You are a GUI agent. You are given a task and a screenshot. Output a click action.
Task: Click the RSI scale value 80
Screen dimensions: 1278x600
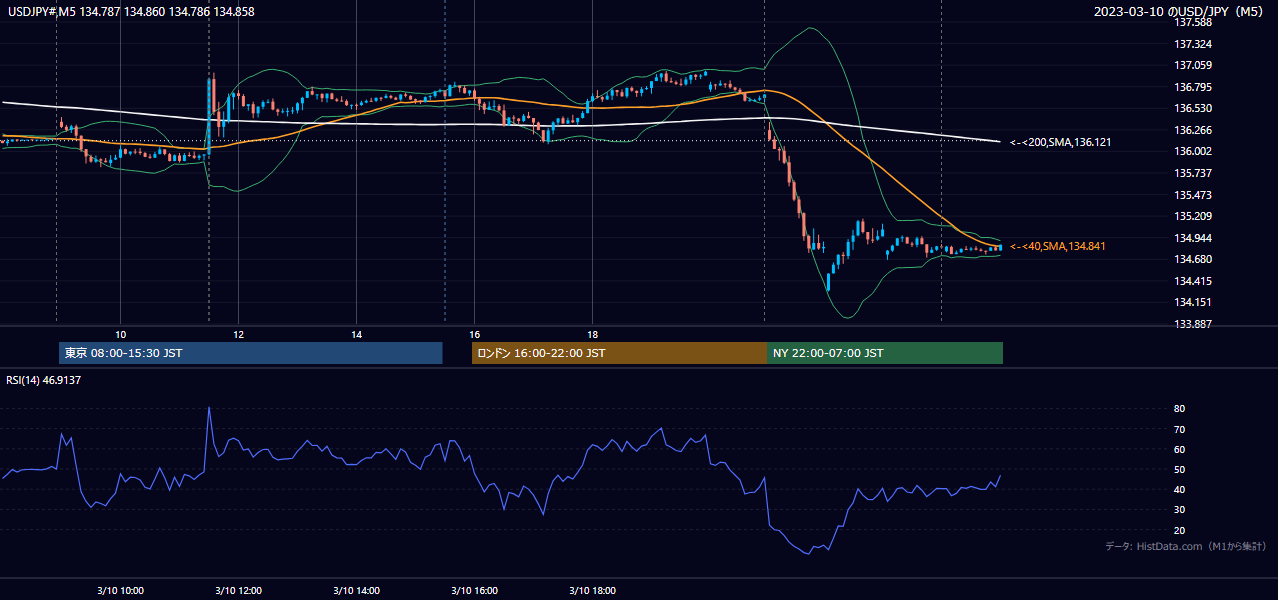click(1180, 409)
